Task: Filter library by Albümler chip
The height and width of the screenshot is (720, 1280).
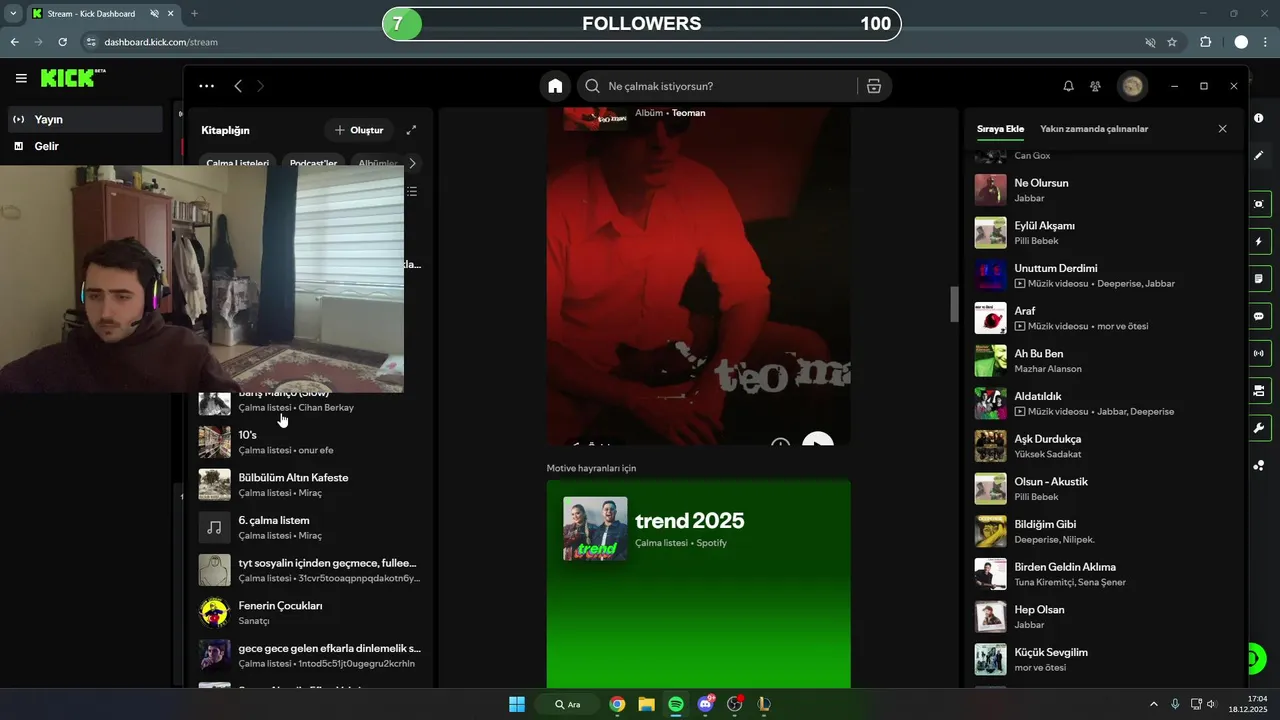Action: 378,163
